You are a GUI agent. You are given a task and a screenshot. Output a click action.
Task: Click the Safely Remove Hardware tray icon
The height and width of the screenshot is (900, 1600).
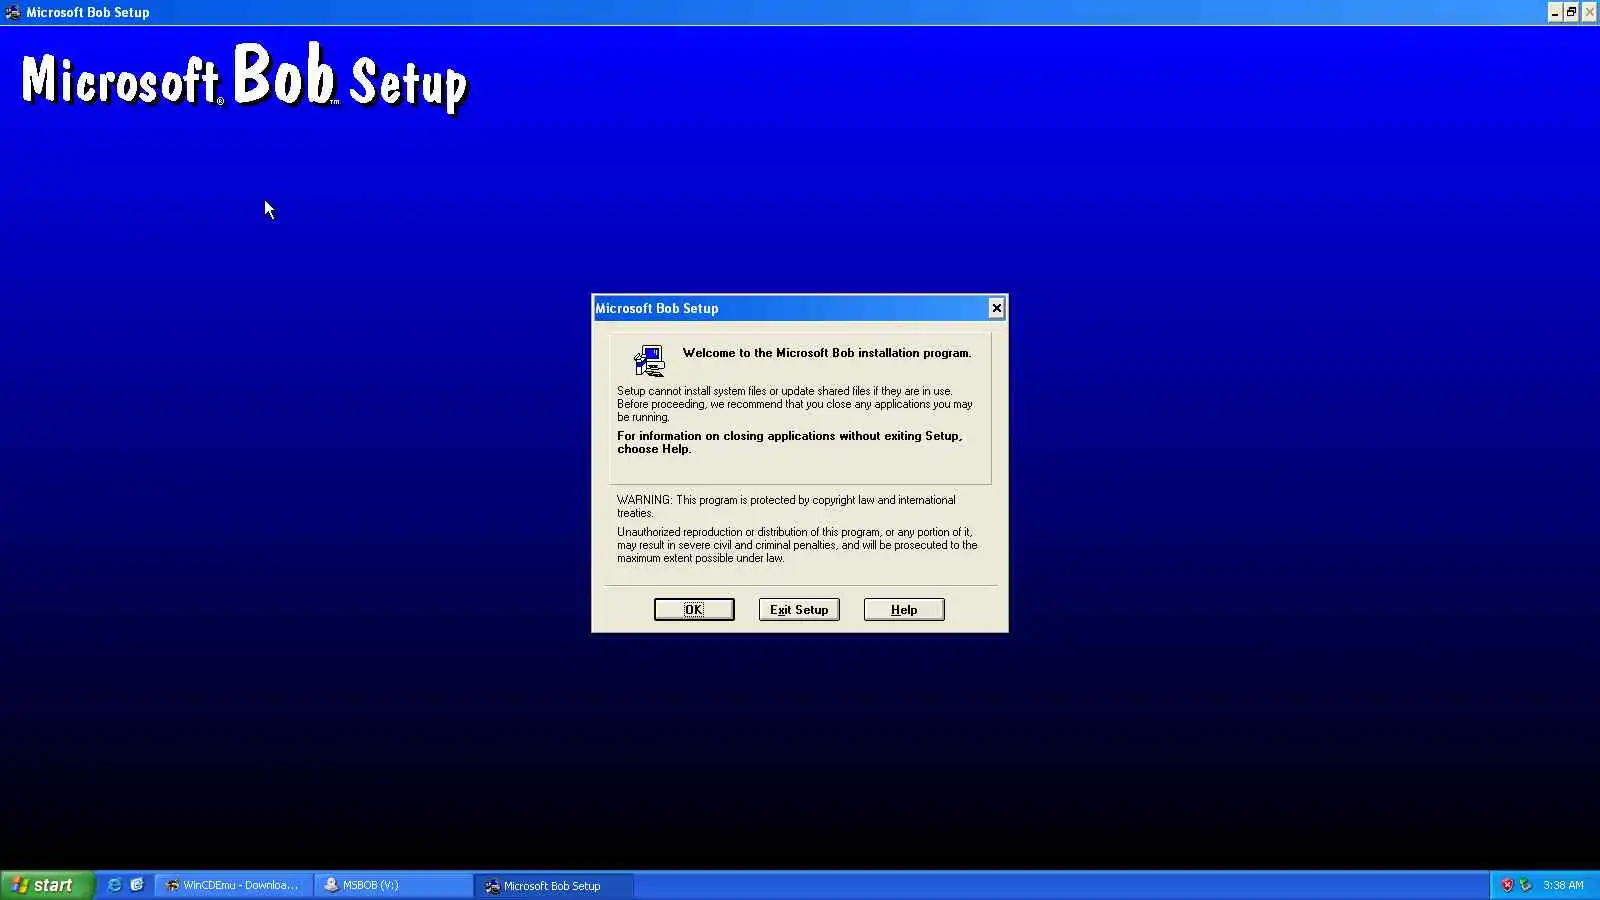click(x=1525, y=885)
